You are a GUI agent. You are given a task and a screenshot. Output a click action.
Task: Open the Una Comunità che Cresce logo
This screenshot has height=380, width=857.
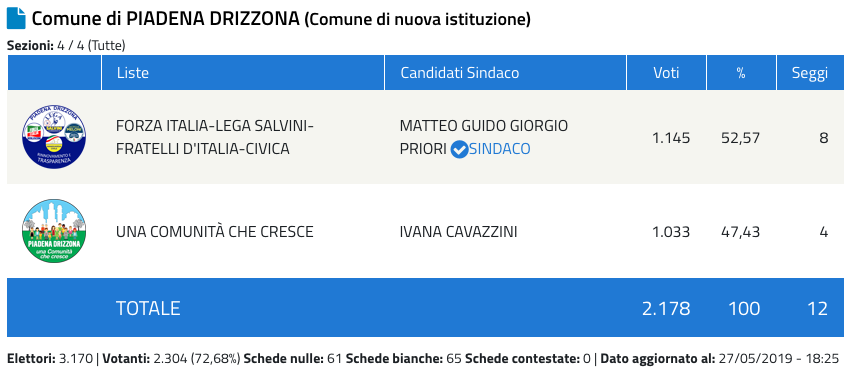[x=54, y=231]
